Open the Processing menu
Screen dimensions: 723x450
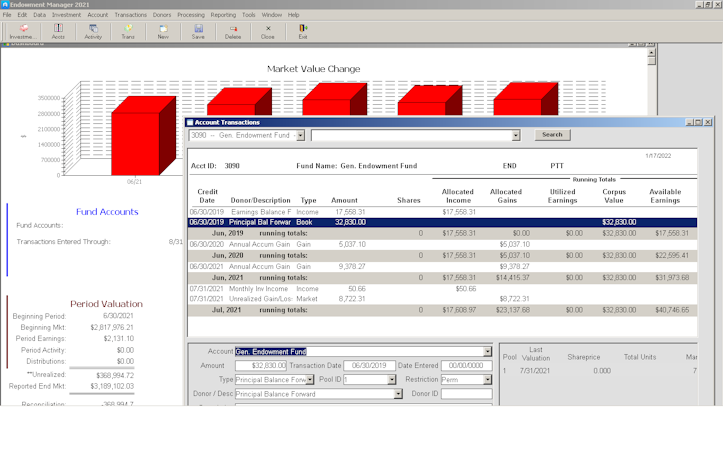tap(191, 15)
